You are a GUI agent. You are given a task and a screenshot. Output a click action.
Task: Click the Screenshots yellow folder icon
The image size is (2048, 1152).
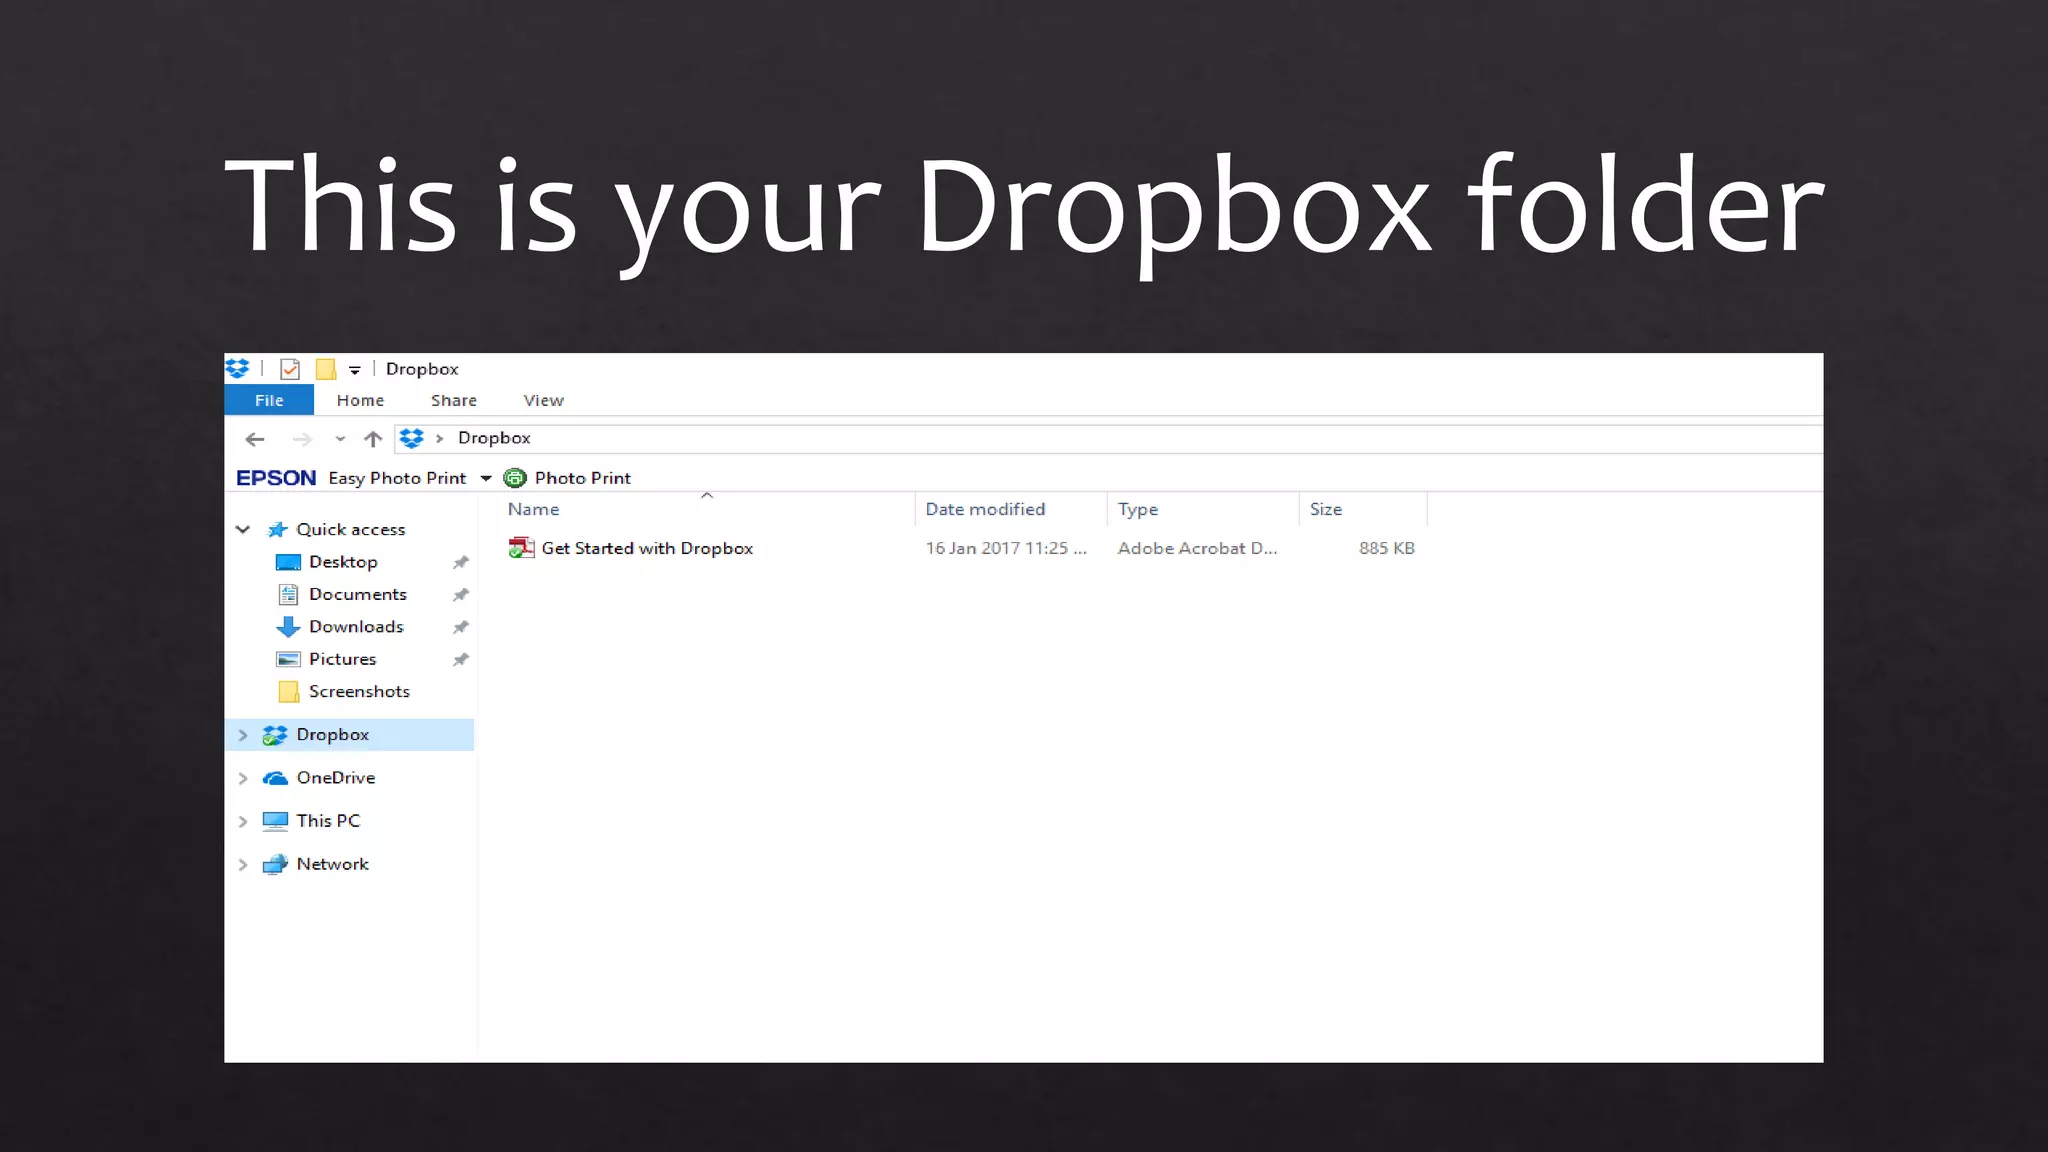tap(288, 691)
